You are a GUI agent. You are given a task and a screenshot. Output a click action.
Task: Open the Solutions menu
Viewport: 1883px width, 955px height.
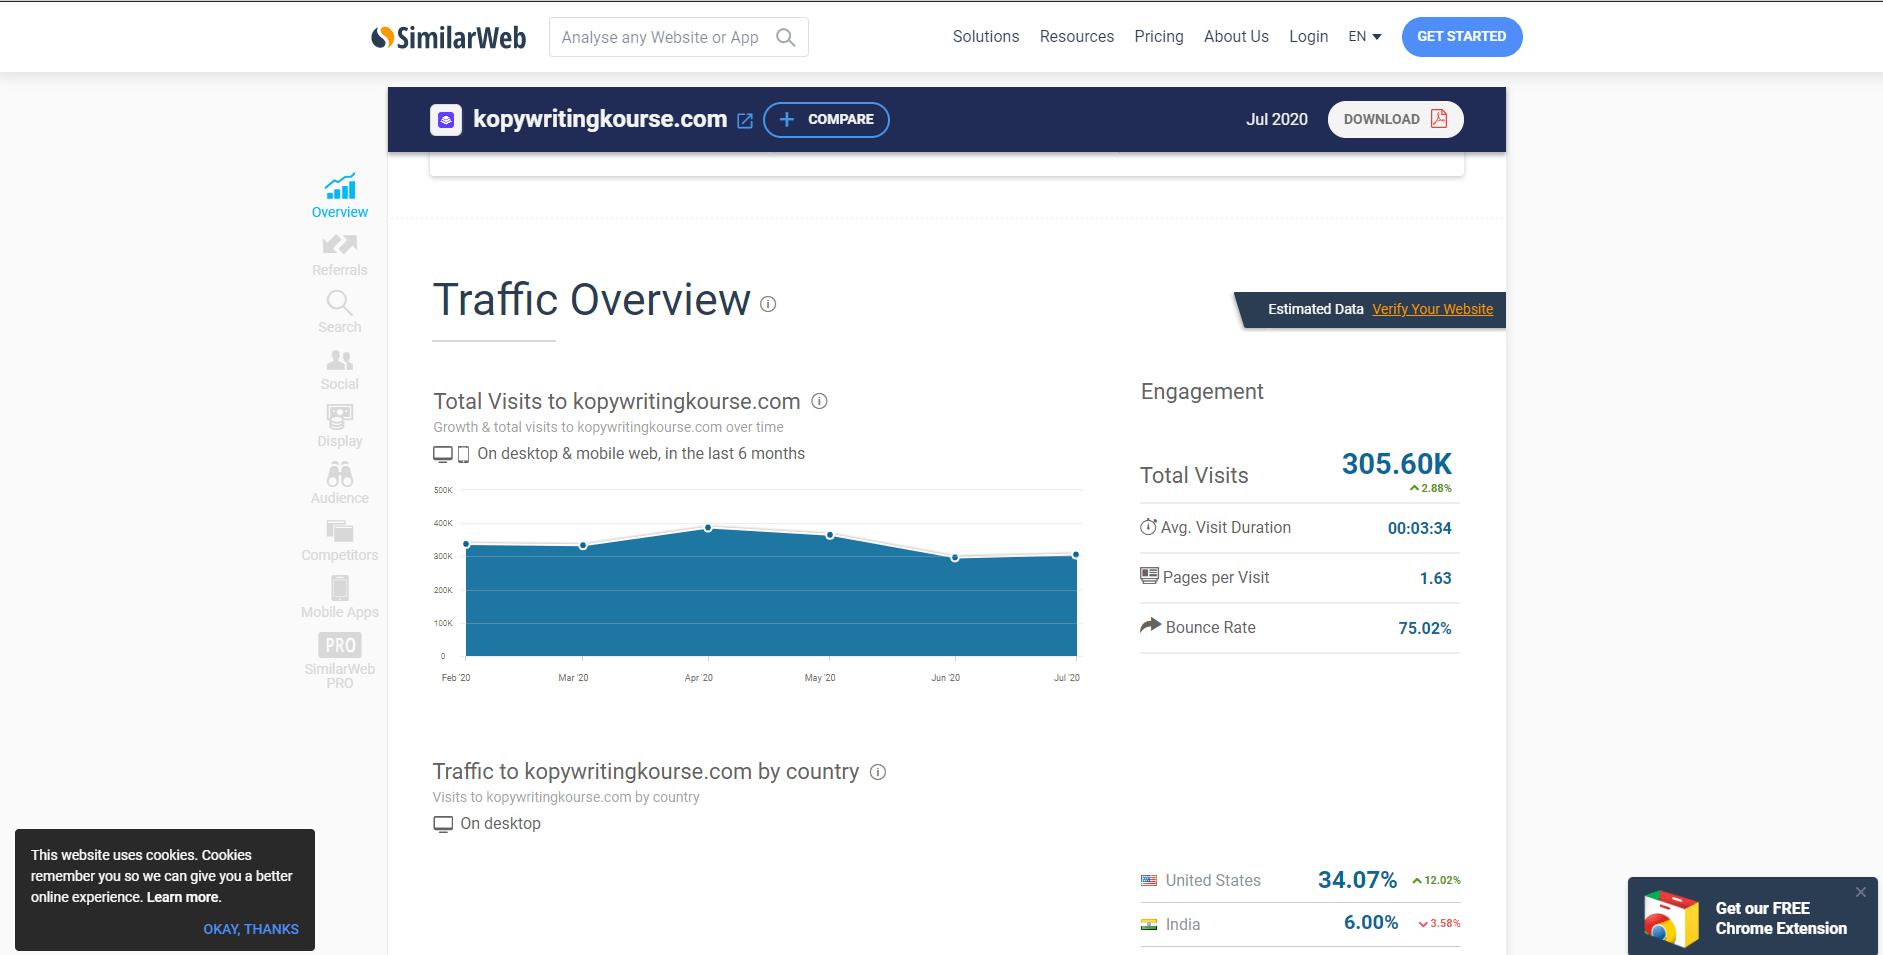986,37
